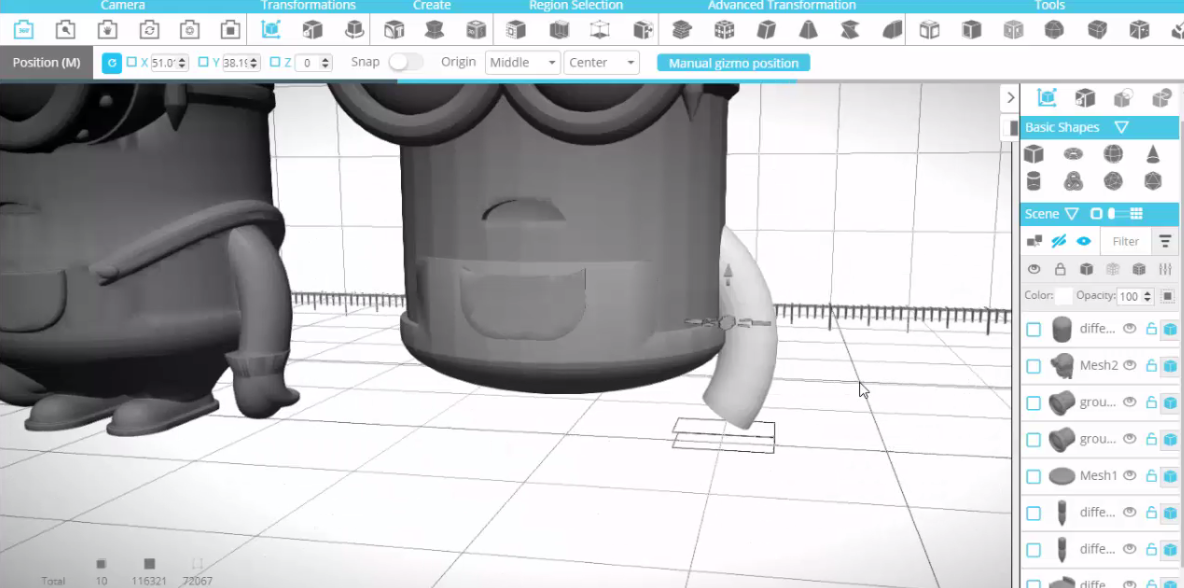Collapse the Basic Shapes section
The image size is (1184, 588).
coord(1122,128)
